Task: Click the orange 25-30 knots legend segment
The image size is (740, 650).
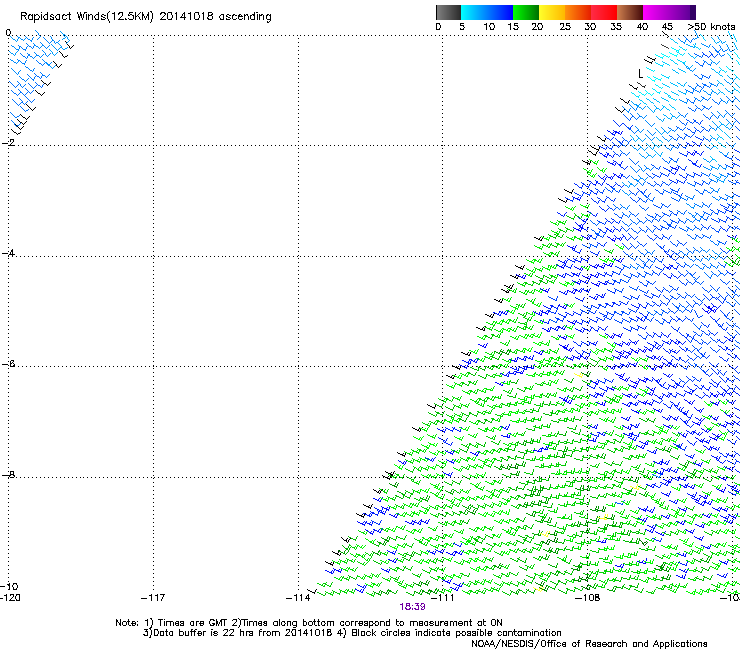Action: [x=578, y=12]
